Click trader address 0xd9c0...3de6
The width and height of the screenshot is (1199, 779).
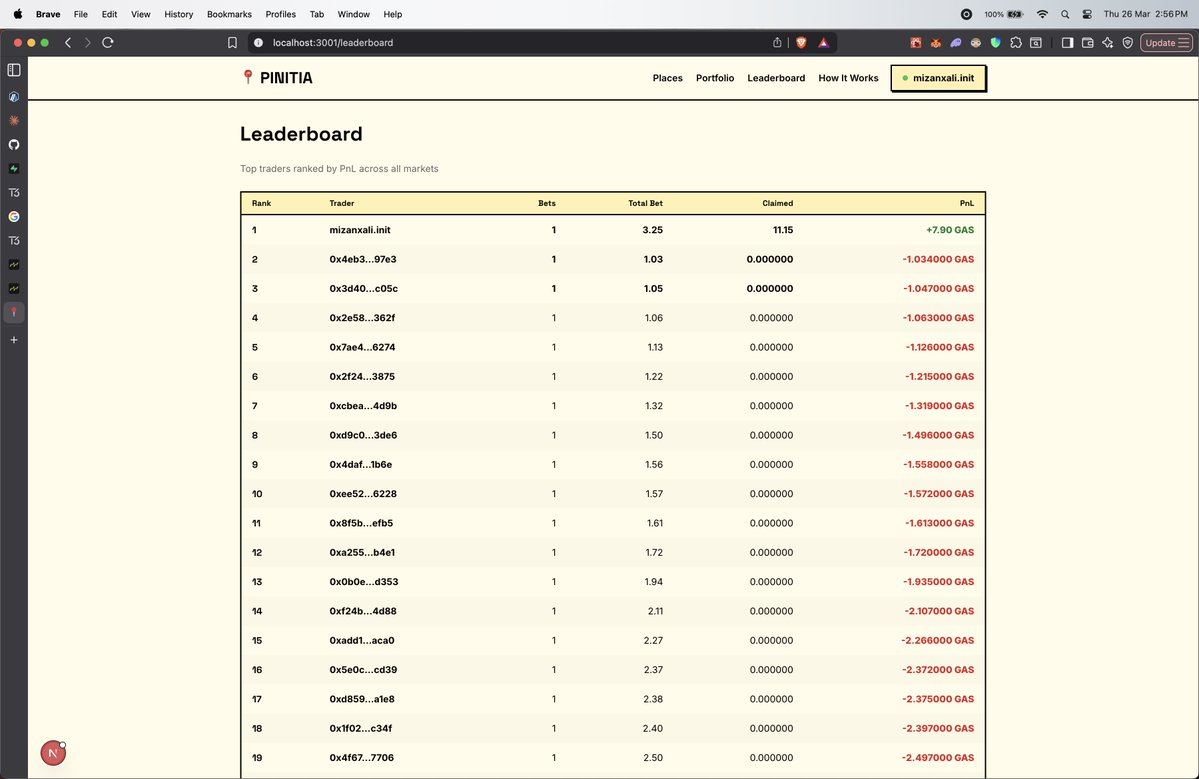[363, 435]
